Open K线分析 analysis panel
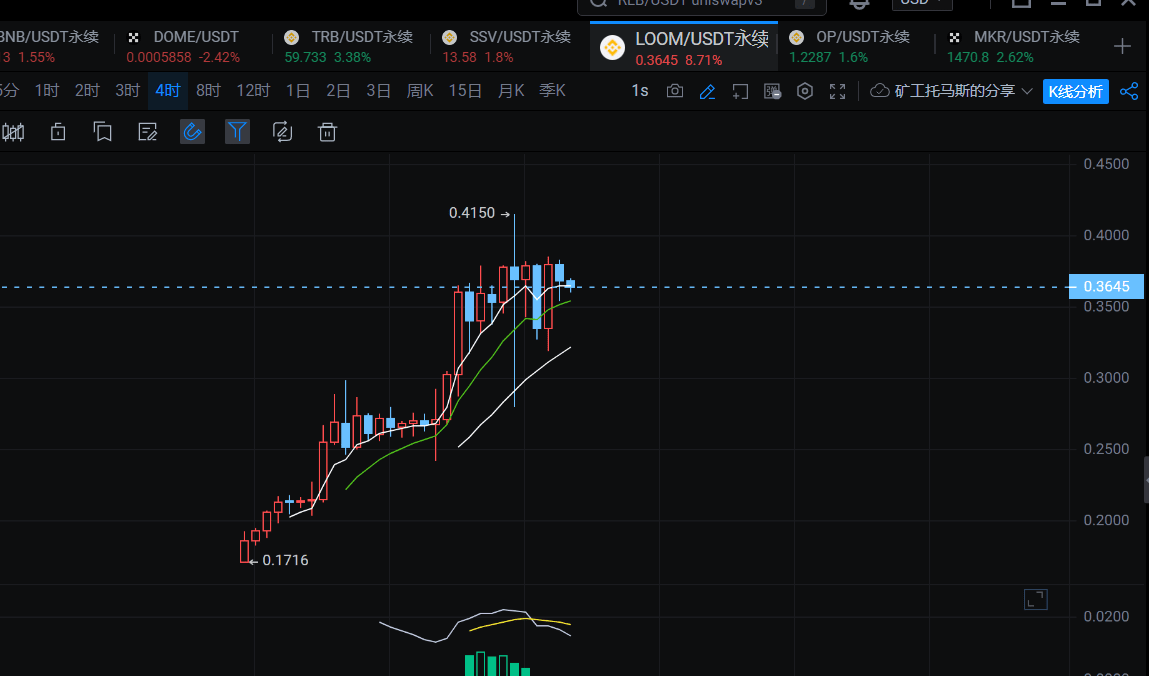Image resolution: width=1149 pixels, height=676 pixels. coord(1075,92)
